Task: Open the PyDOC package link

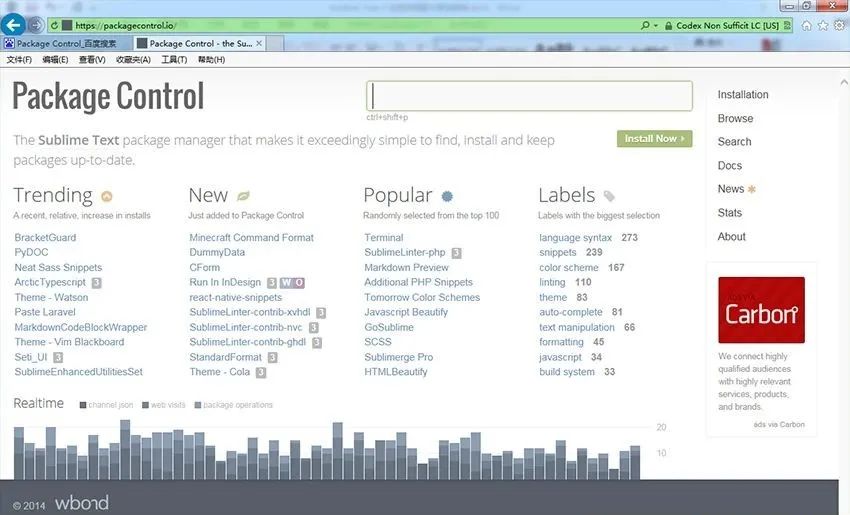Action: (x=31, y=252)
